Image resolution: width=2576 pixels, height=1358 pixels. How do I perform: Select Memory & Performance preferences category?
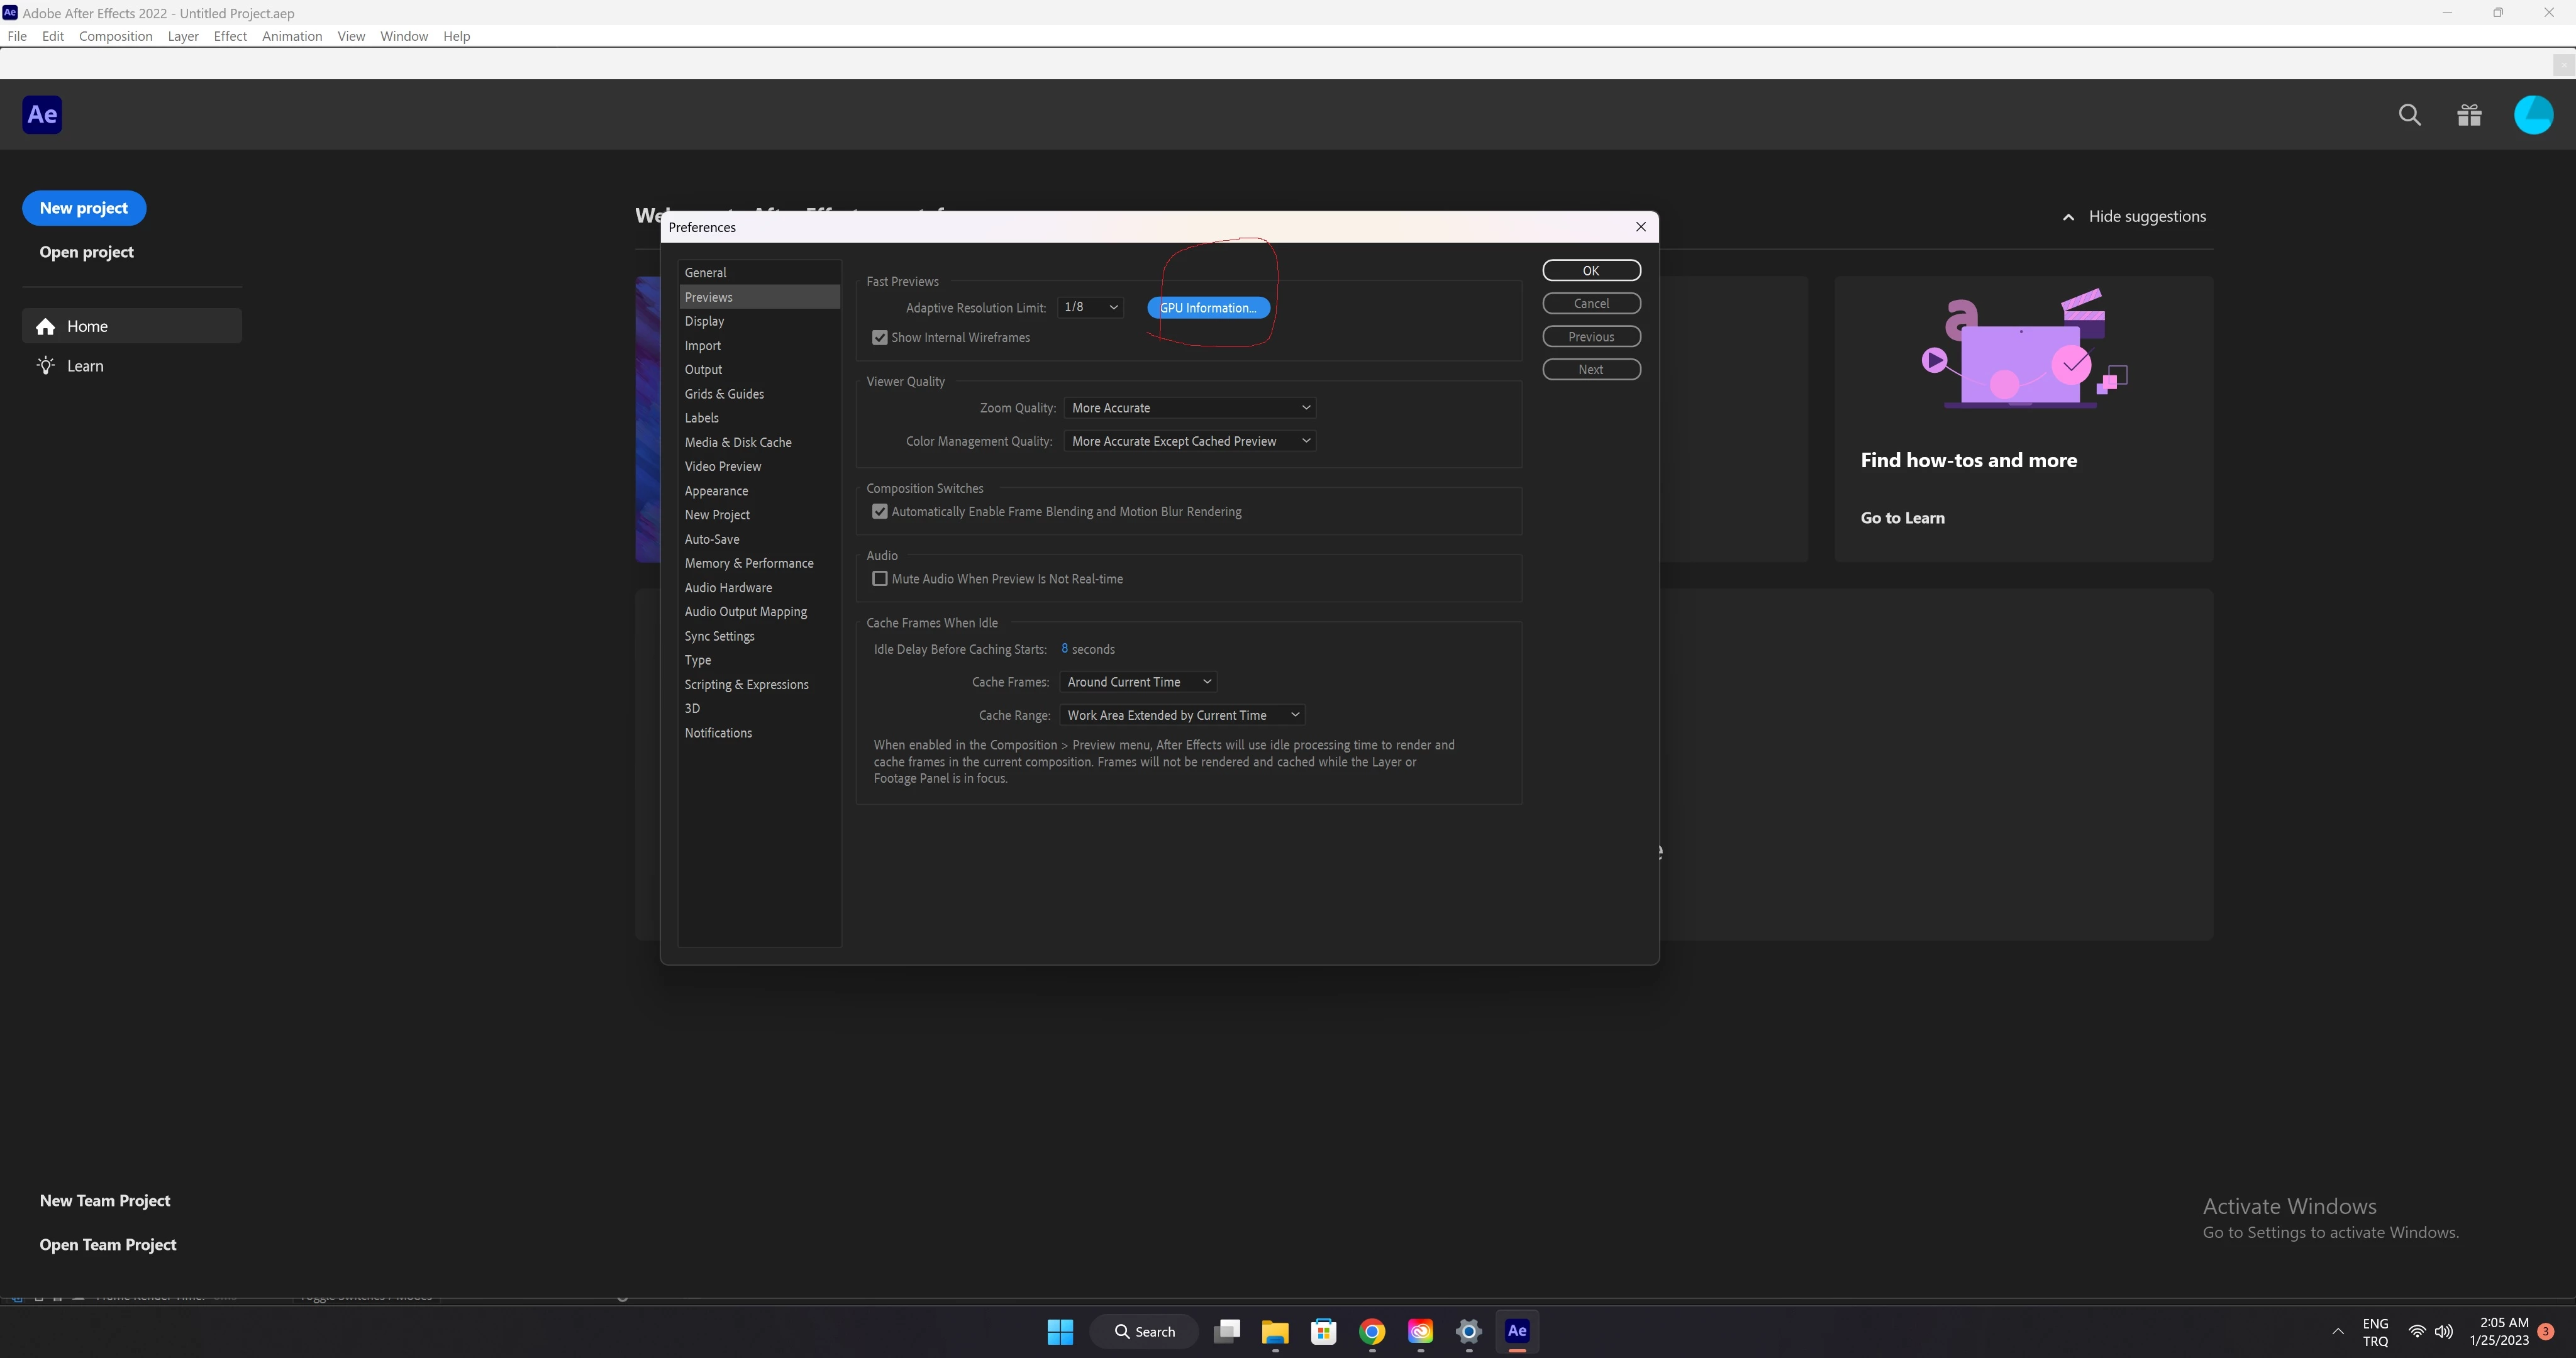click(748, 564)
